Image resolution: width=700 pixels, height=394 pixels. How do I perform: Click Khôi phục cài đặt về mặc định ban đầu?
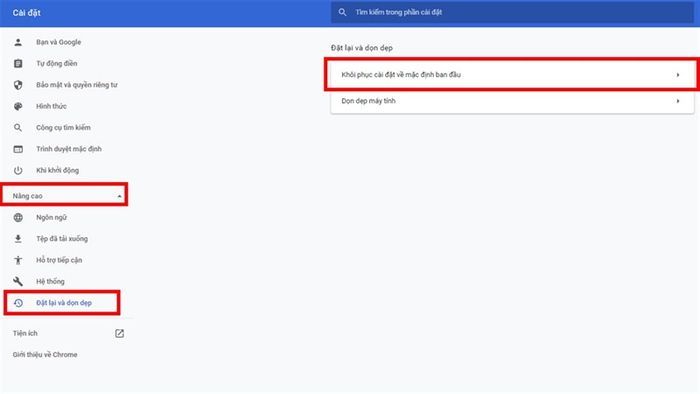(512, 75)
